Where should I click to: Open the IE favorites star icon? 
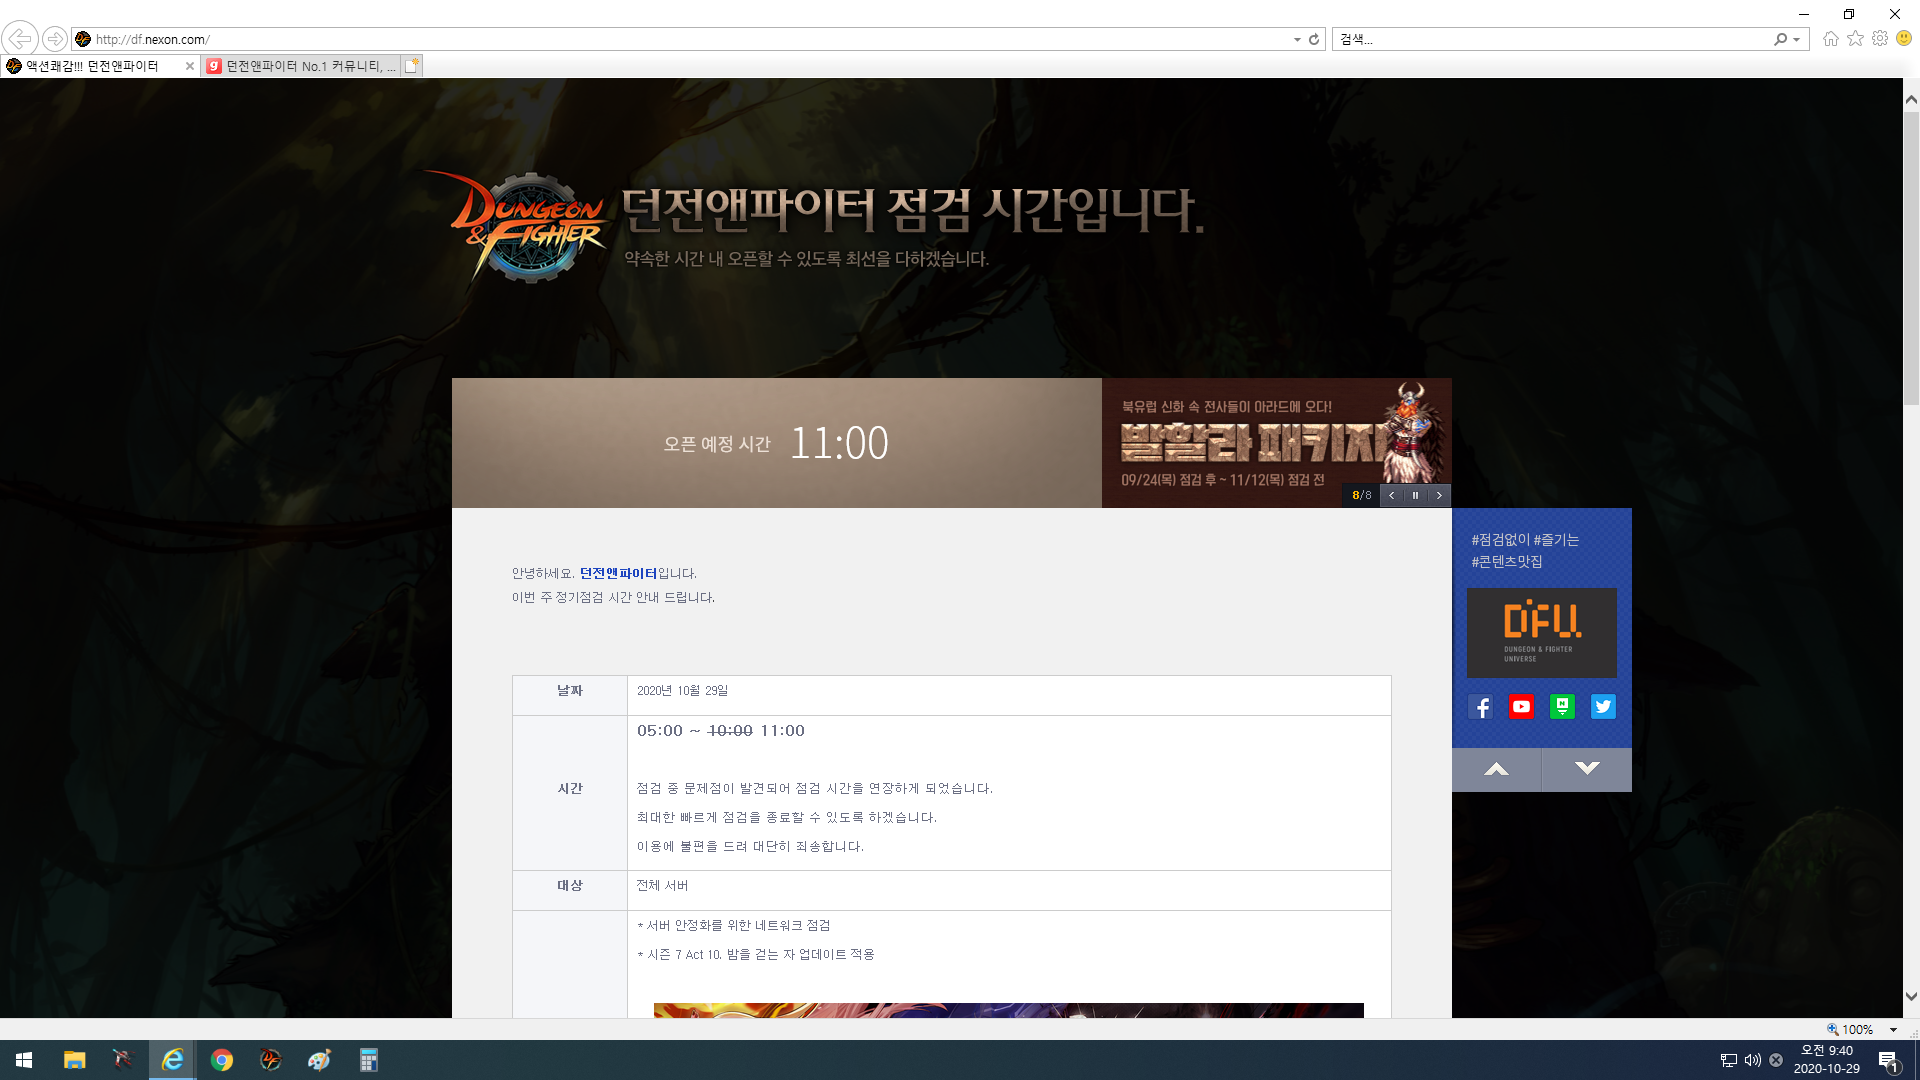point(1855,39)
